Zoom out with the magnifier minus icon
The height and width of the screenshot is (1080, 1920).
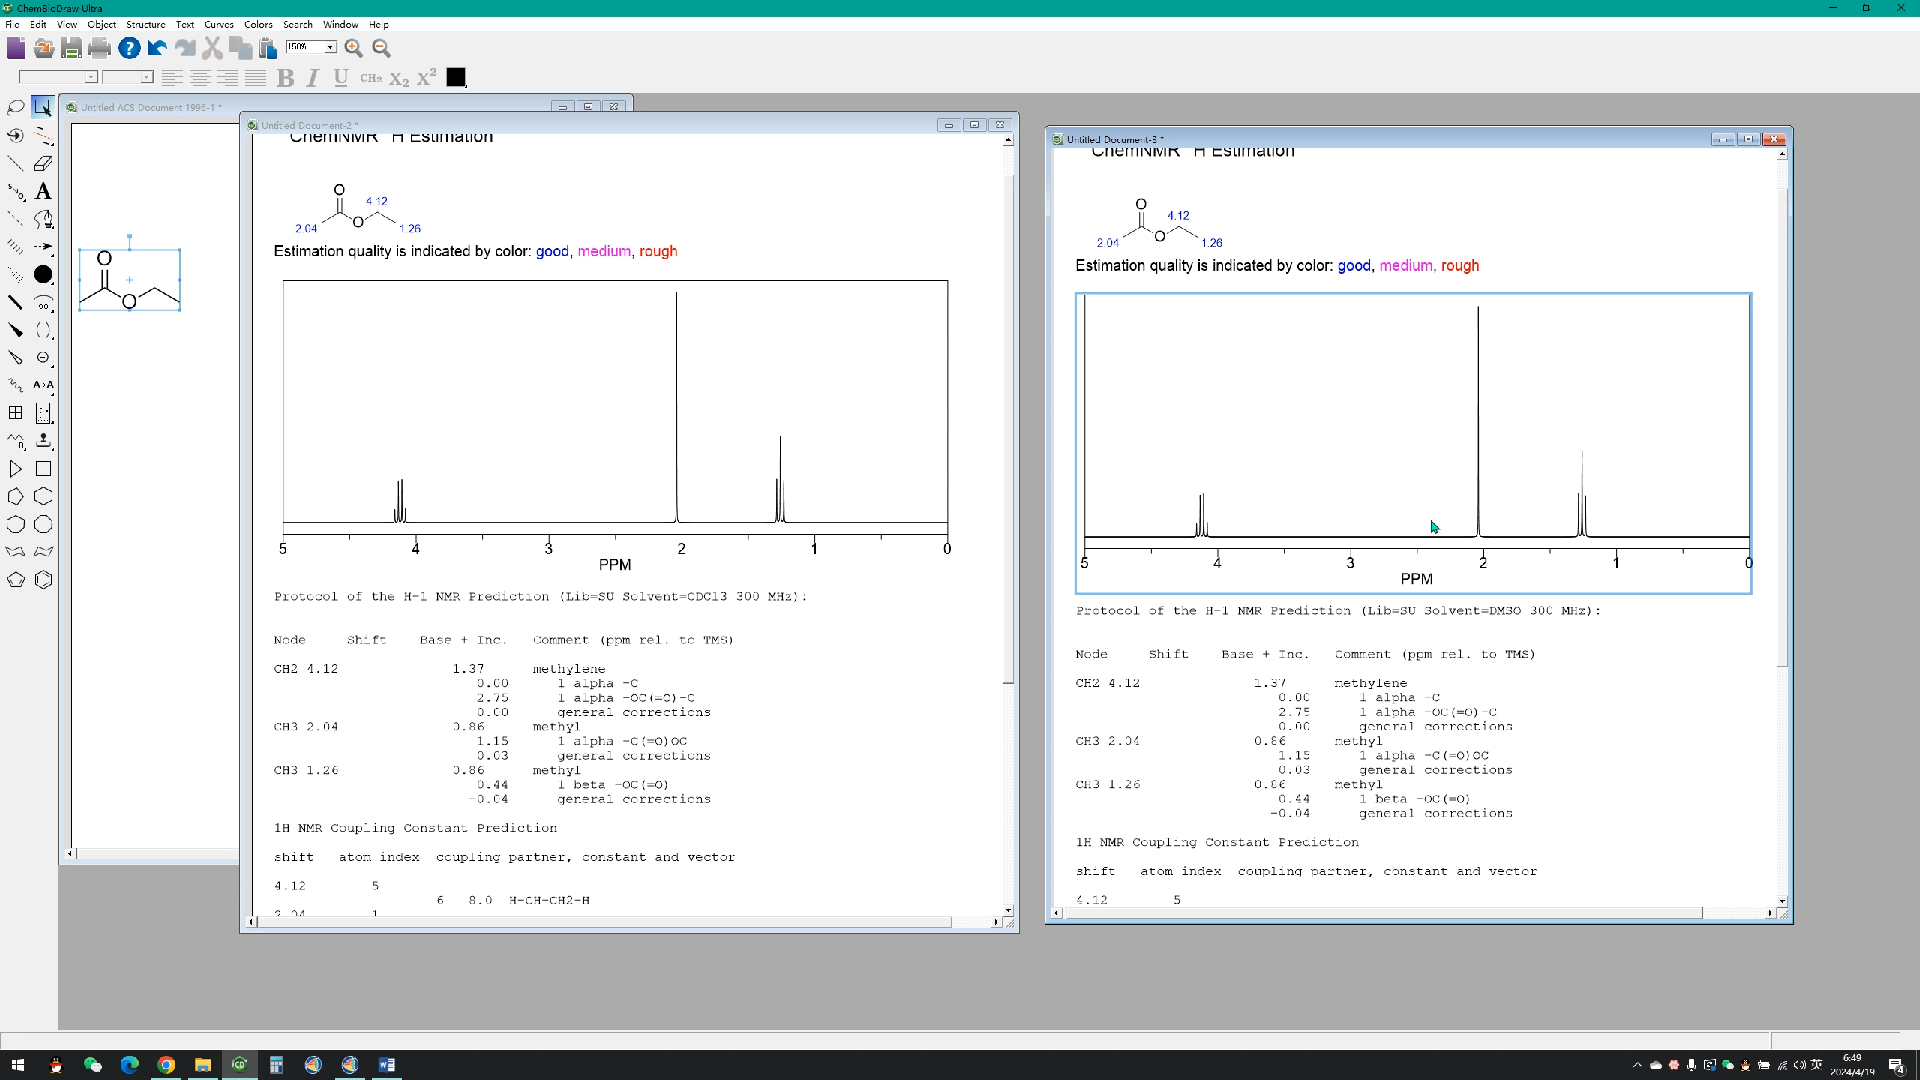tap(381, 48)
